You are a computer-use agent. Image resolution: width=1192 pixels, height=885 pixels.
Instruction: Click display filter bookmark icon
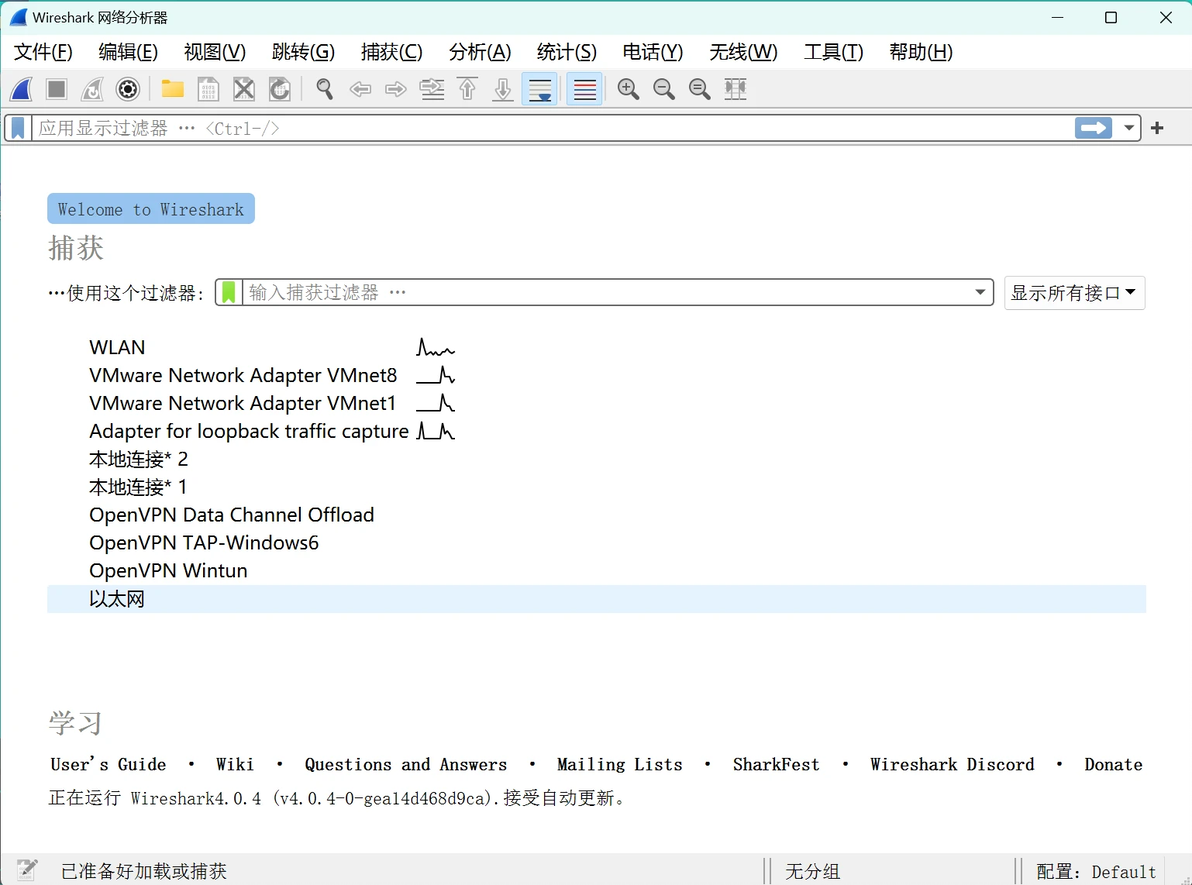point(18,128)
